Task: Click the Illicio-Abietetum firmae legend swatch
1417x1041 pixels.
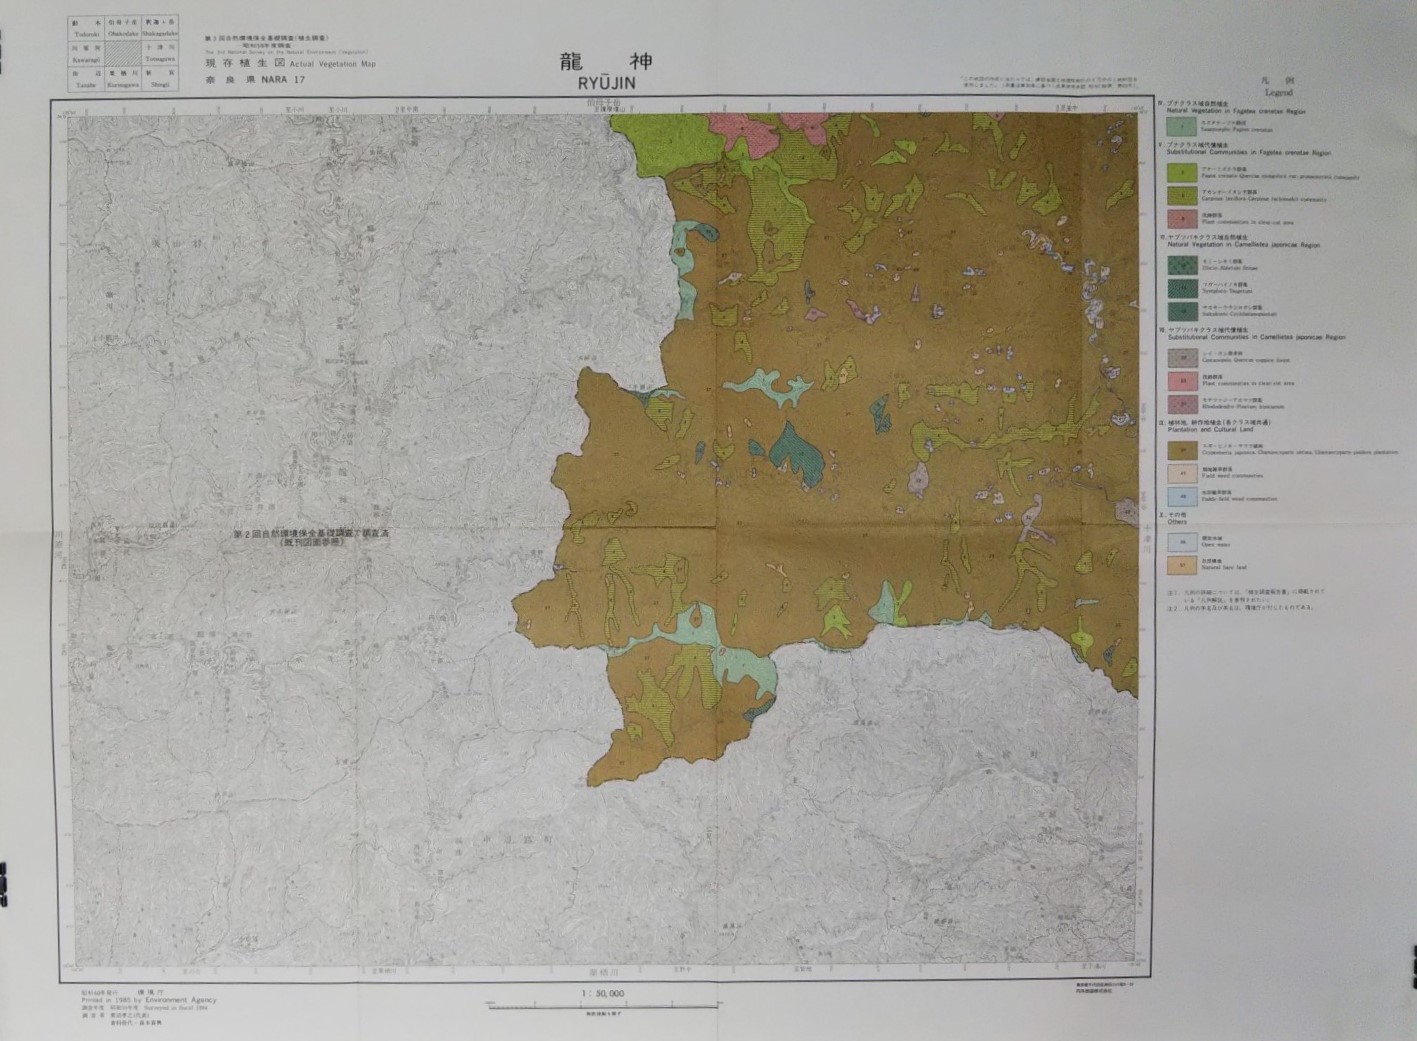Action: (1181, 265)
